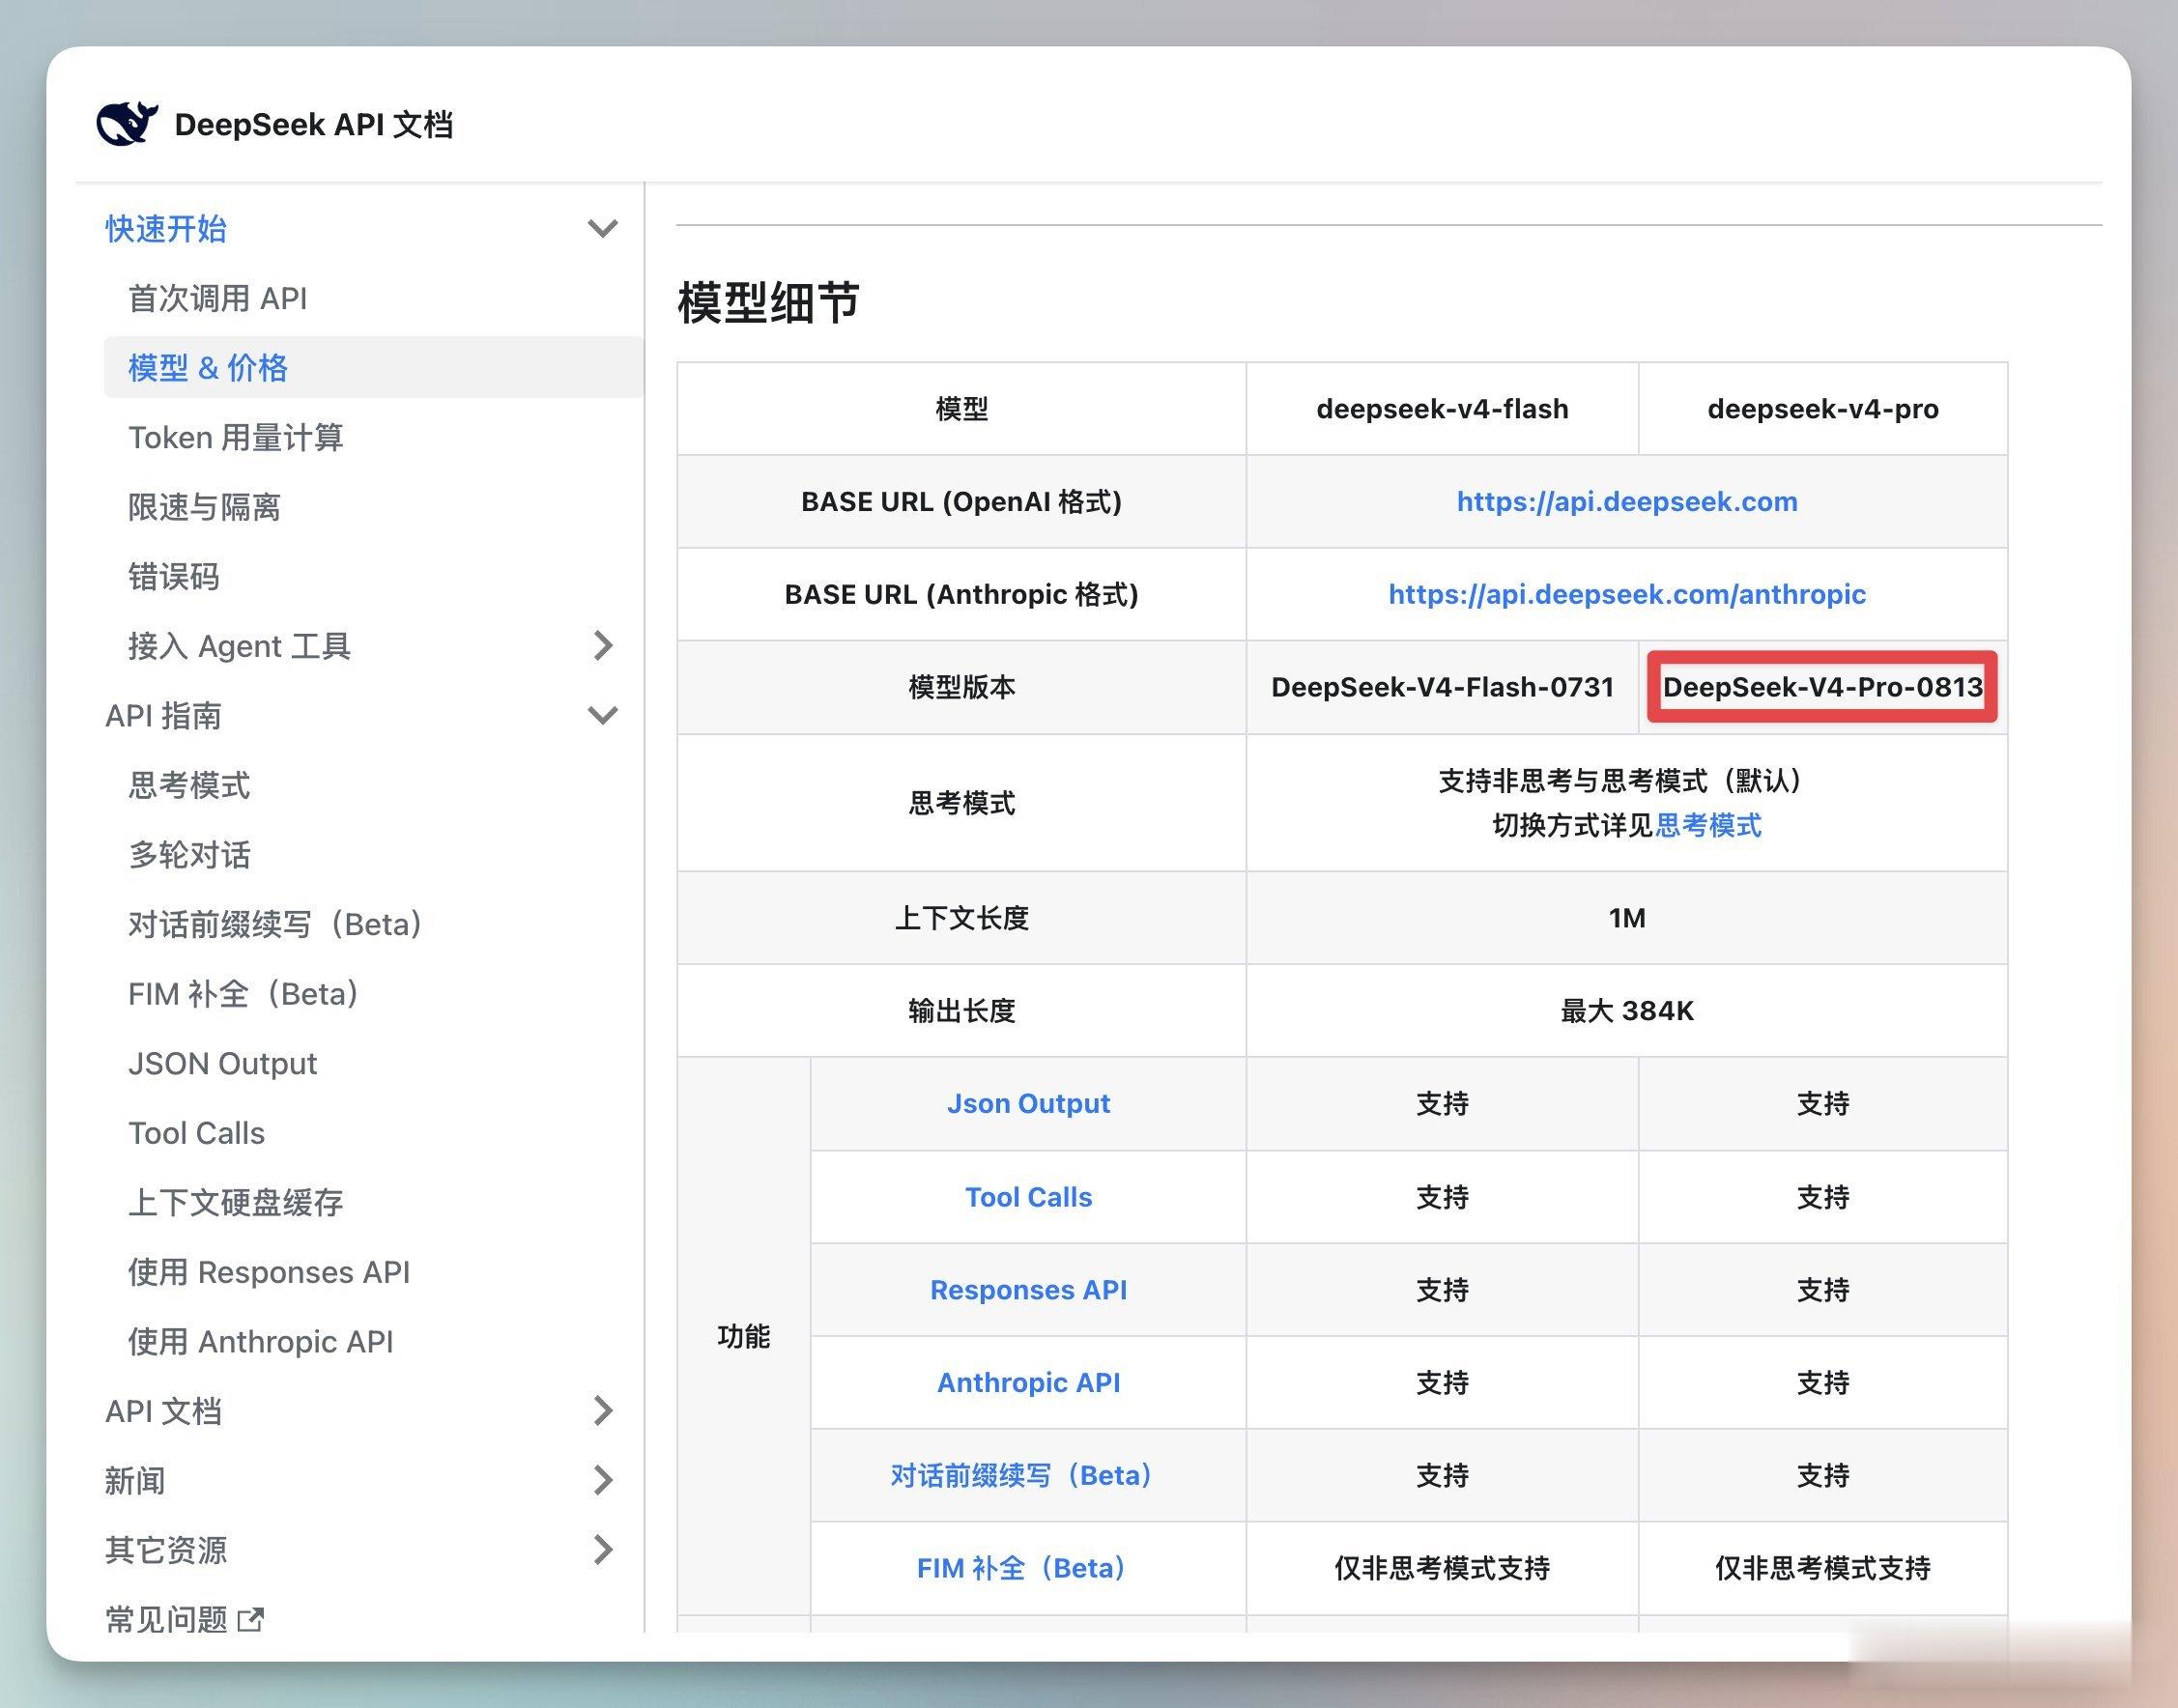Screen dimensions: 2178x1708
Task: Open 上下文硬盘缓存 sidebar item
Action: click(x=236, y=1202)
